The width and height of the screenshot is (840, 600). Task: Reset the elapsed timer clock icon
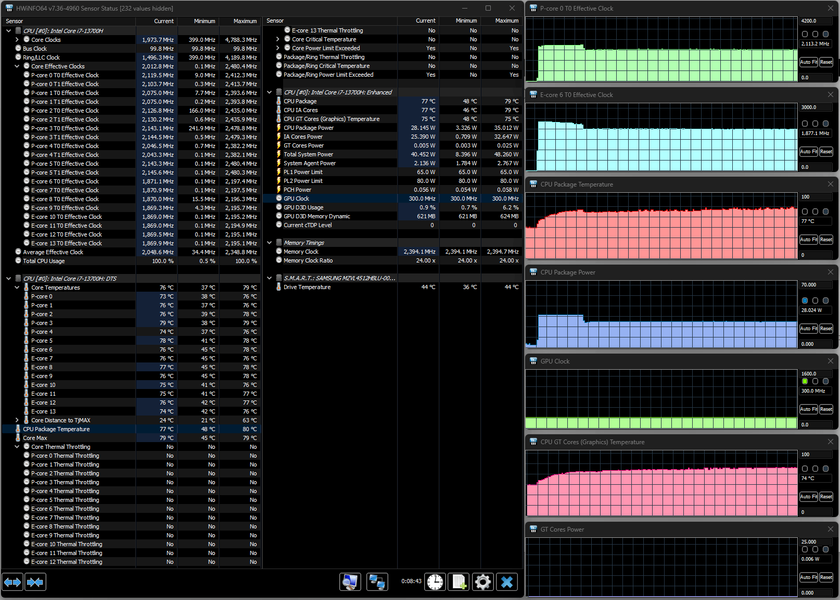pos(435,582)
